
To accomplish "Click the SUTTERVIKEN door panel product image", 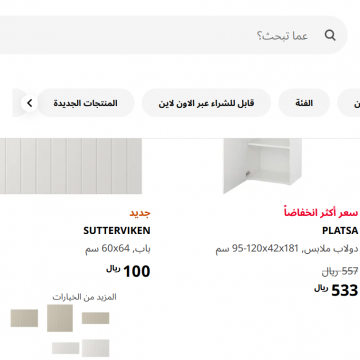I will (71, 166).
